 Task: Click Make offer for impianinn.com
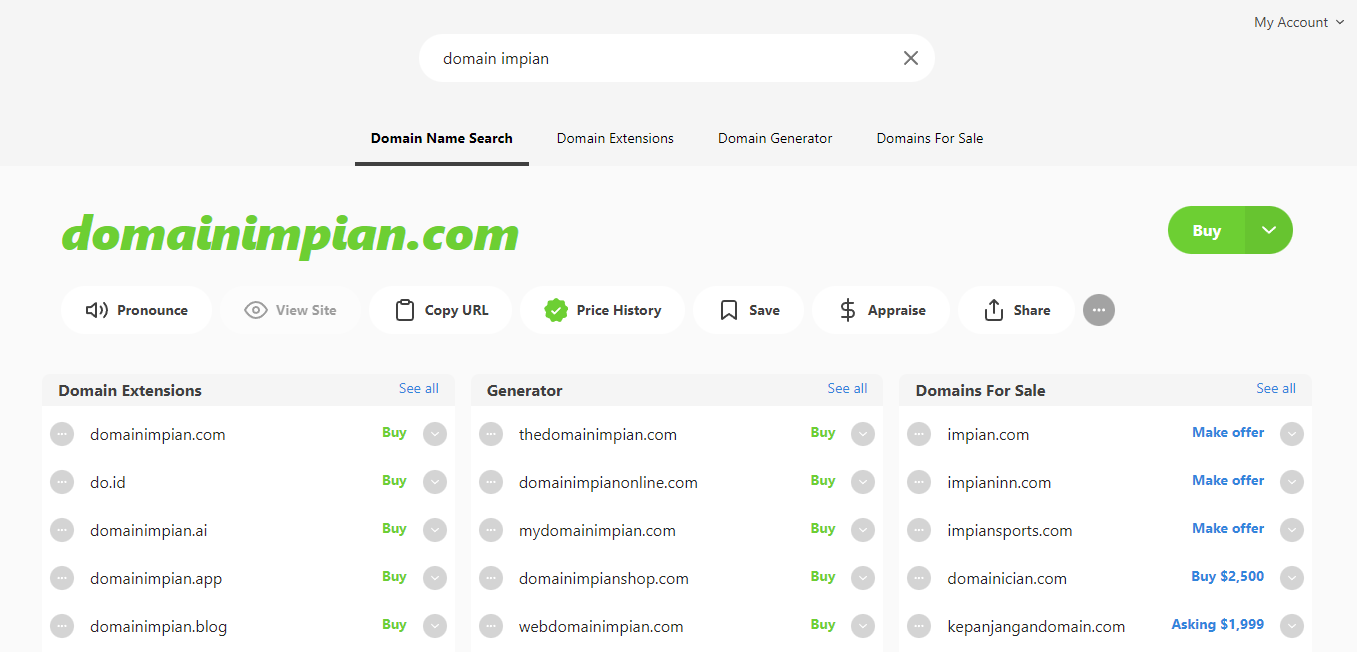tap(1227, 481)
